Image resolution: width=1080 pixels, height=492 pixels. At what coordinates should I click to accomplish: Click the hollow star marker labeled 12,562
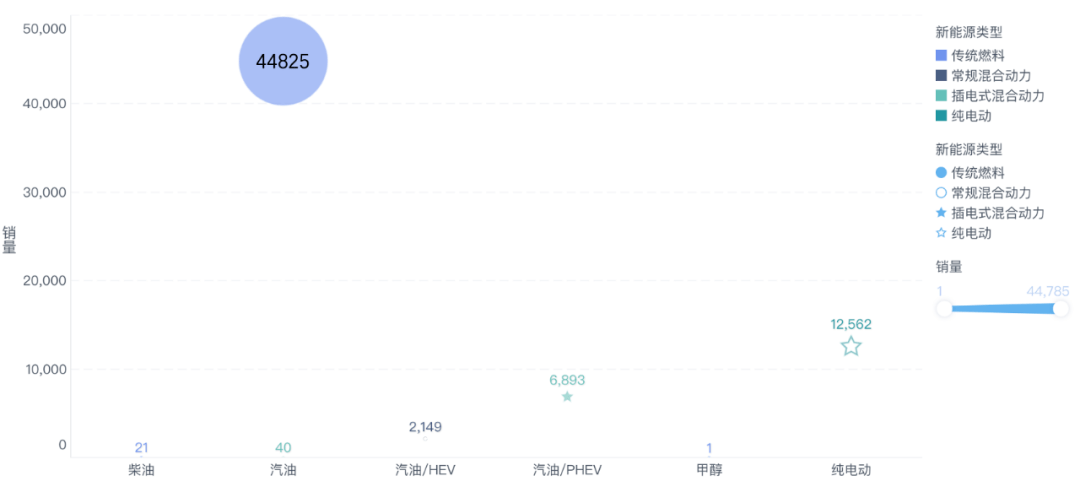851,346
